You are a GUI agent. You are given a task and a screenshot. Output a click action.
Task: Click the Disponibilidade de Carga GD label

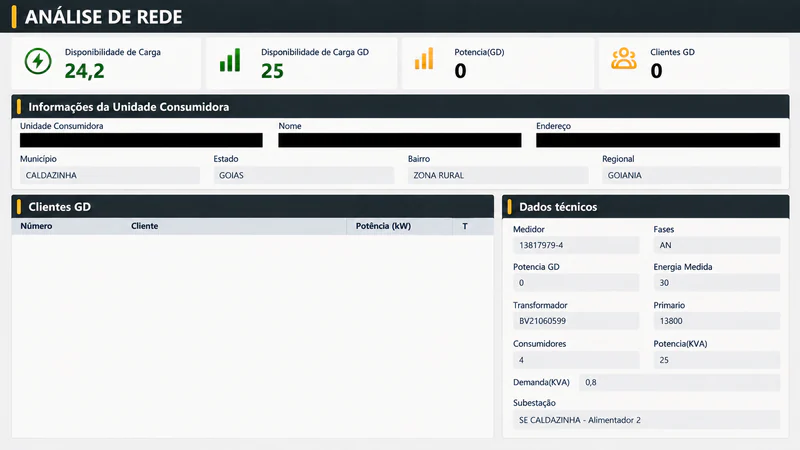pos(315,52)
